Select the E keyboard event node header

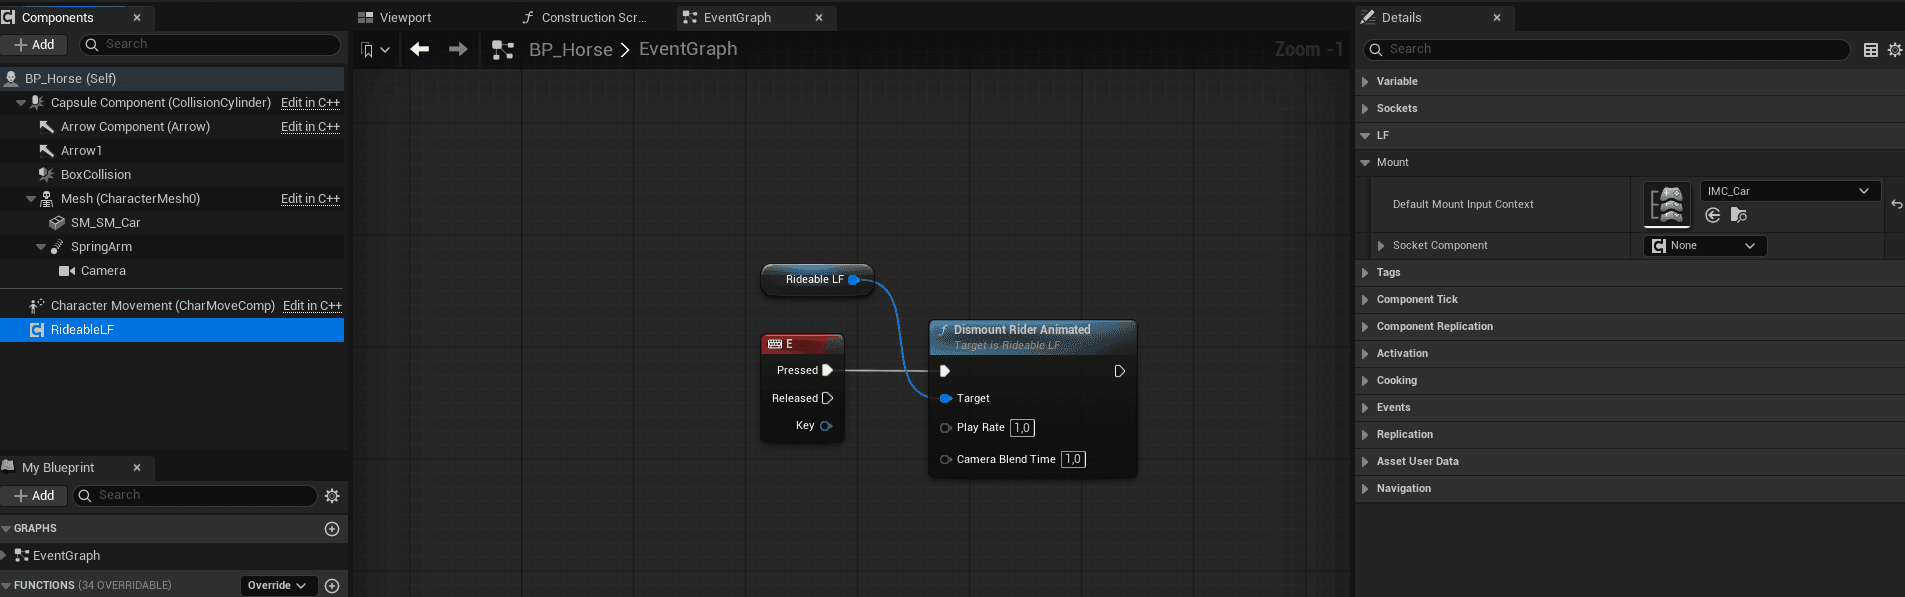tap(802, 344)
